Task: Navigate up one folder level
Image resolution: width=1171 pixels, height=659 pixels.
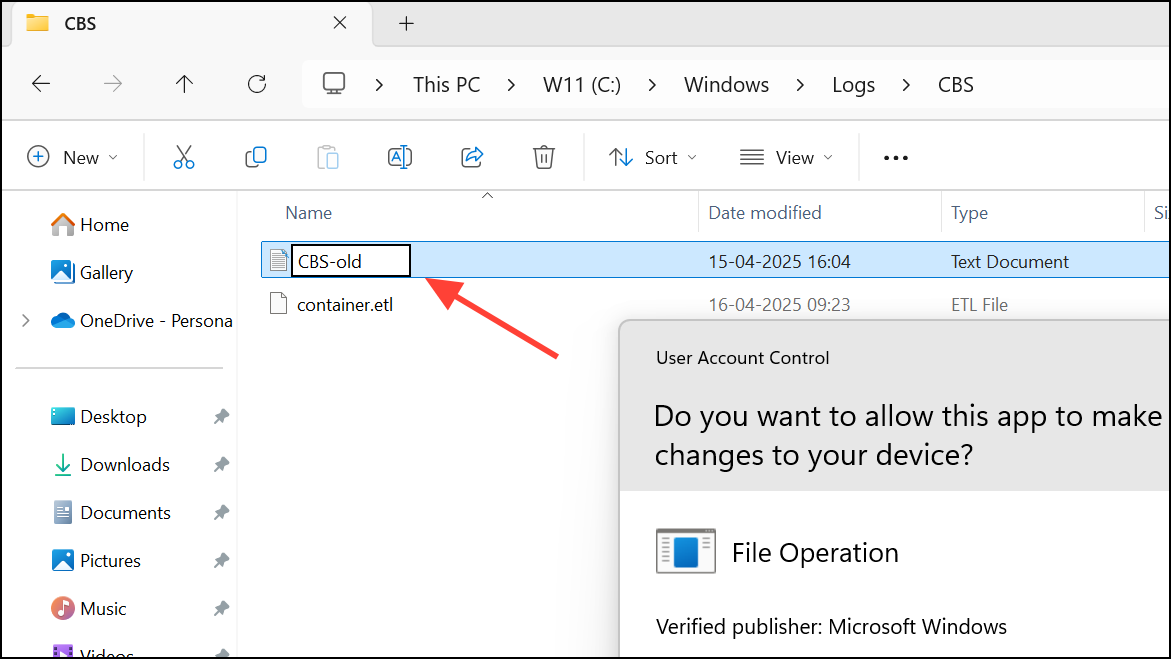Action: (184, 84)
